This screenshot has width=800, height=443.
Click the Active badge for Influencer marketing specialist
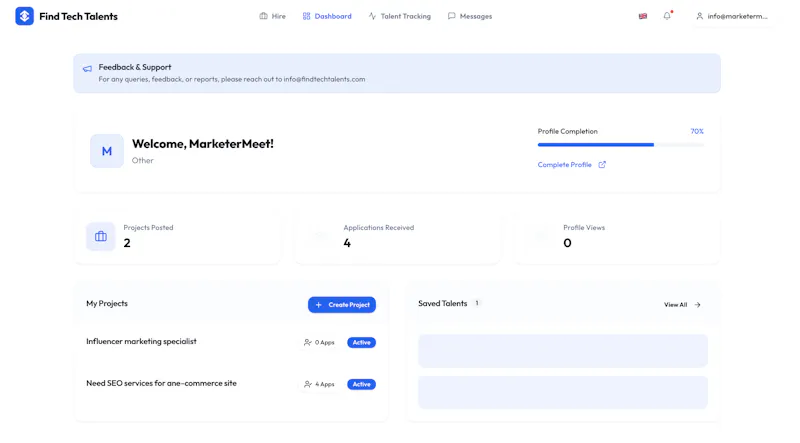(361, 342)
